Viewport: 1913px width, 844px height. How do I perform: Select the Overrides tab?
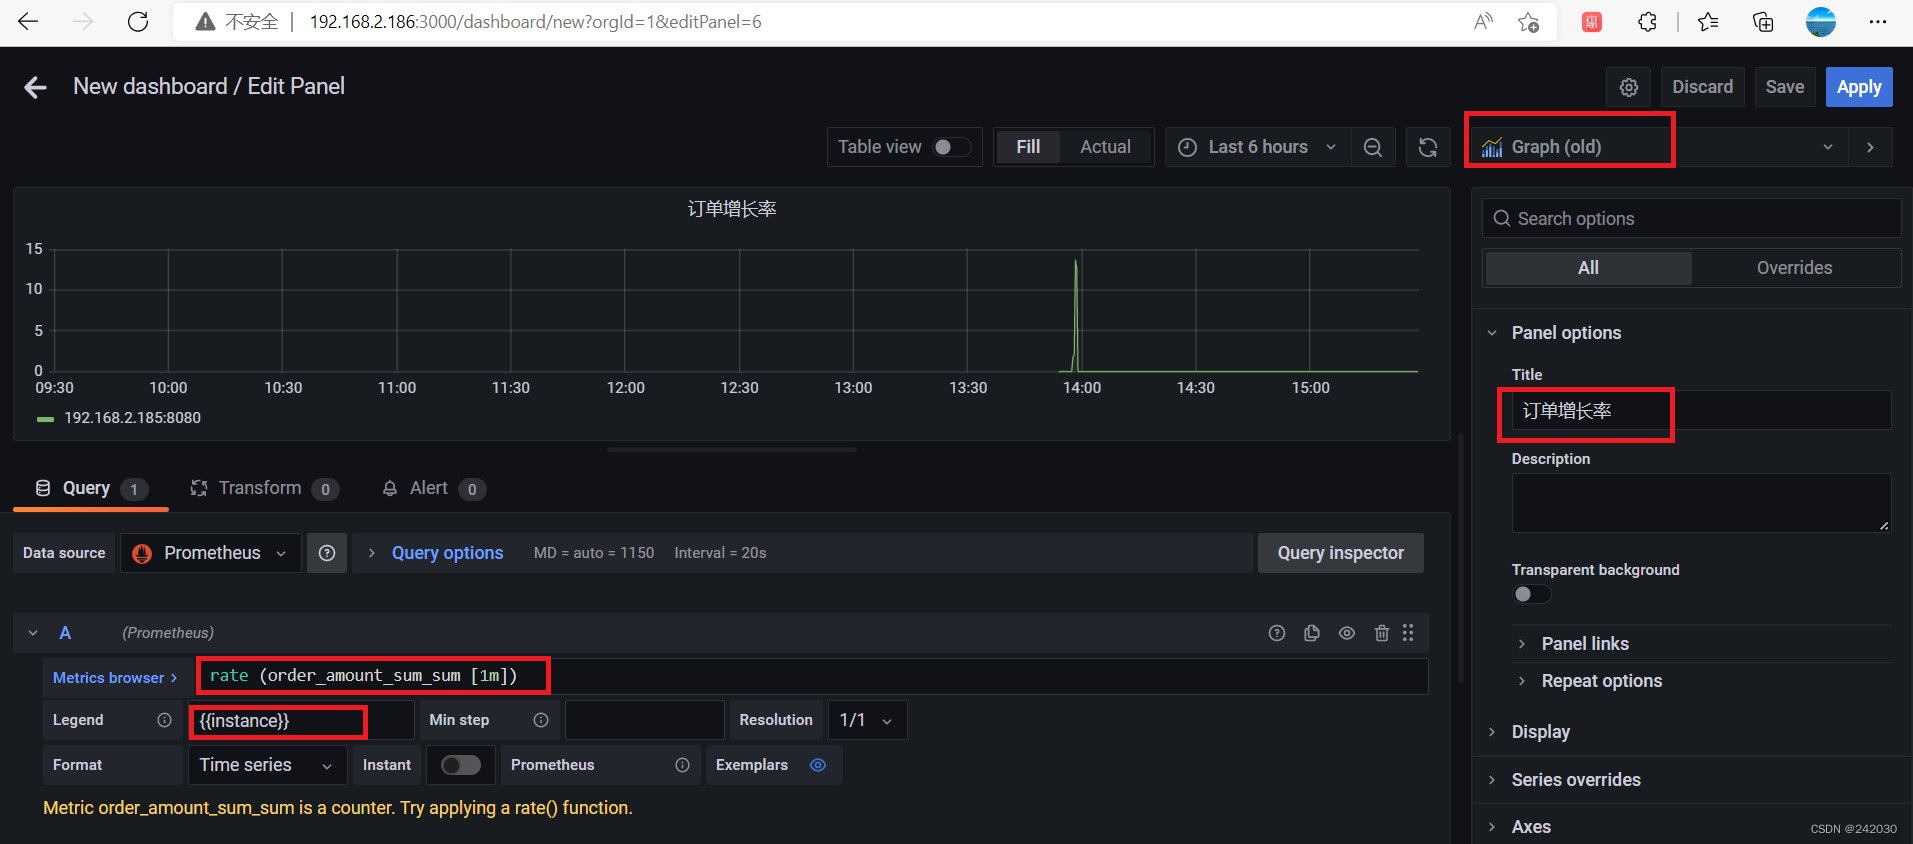tap(1794, 268)
